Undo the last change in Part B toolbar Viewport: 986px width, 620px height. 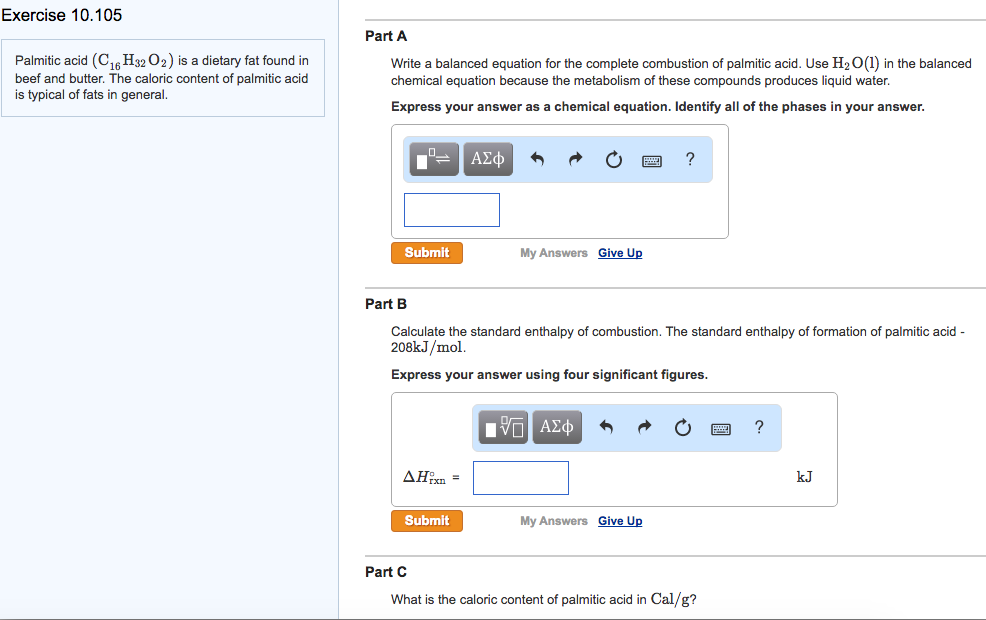606,427
